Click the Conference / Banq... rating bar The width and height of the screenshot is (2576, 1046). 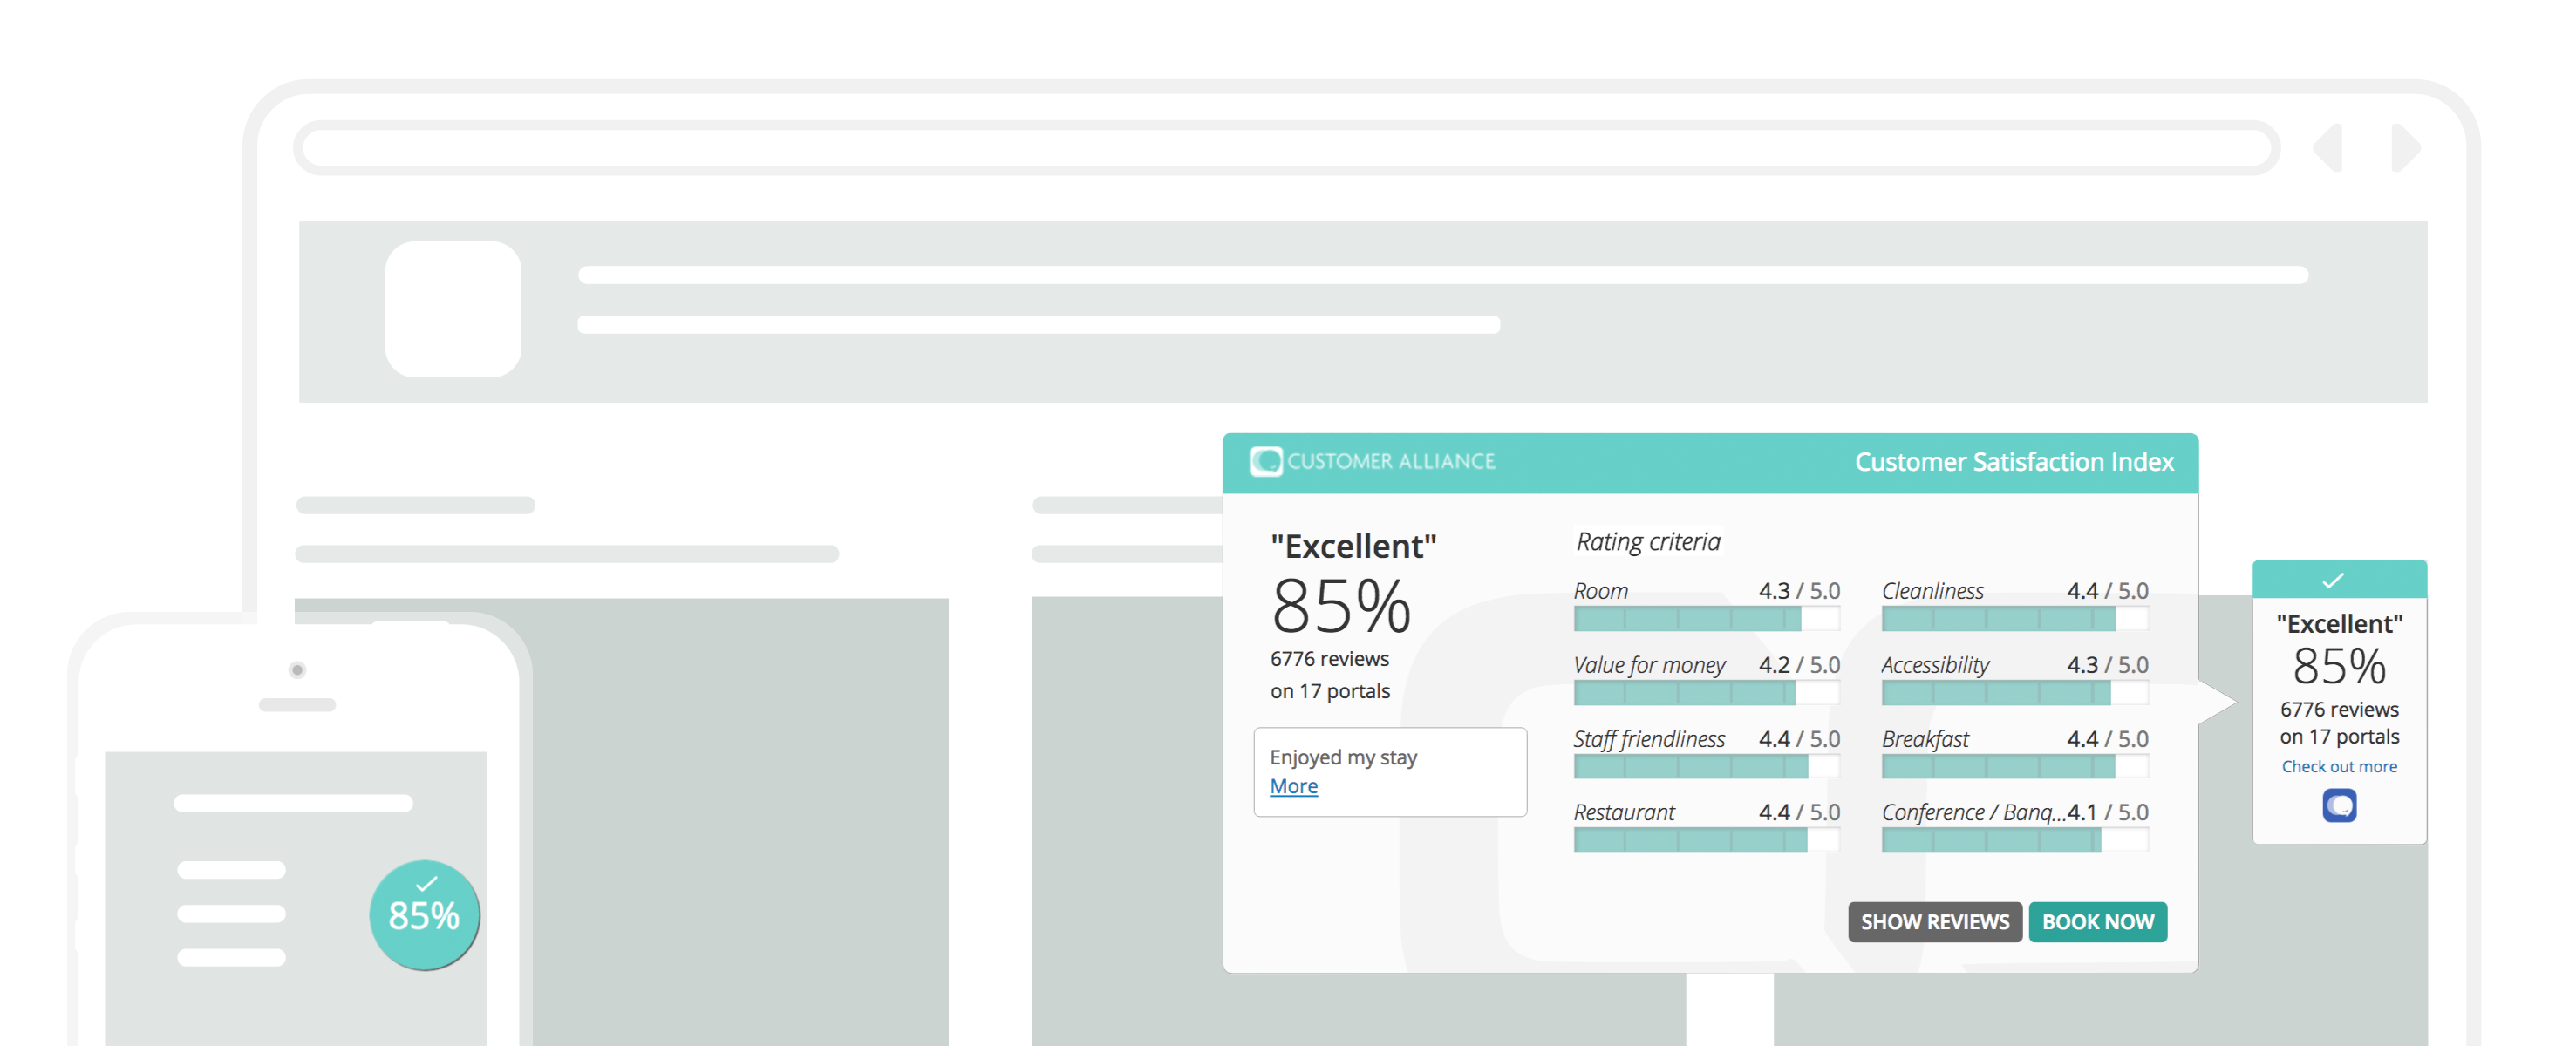pos(2014,841)
